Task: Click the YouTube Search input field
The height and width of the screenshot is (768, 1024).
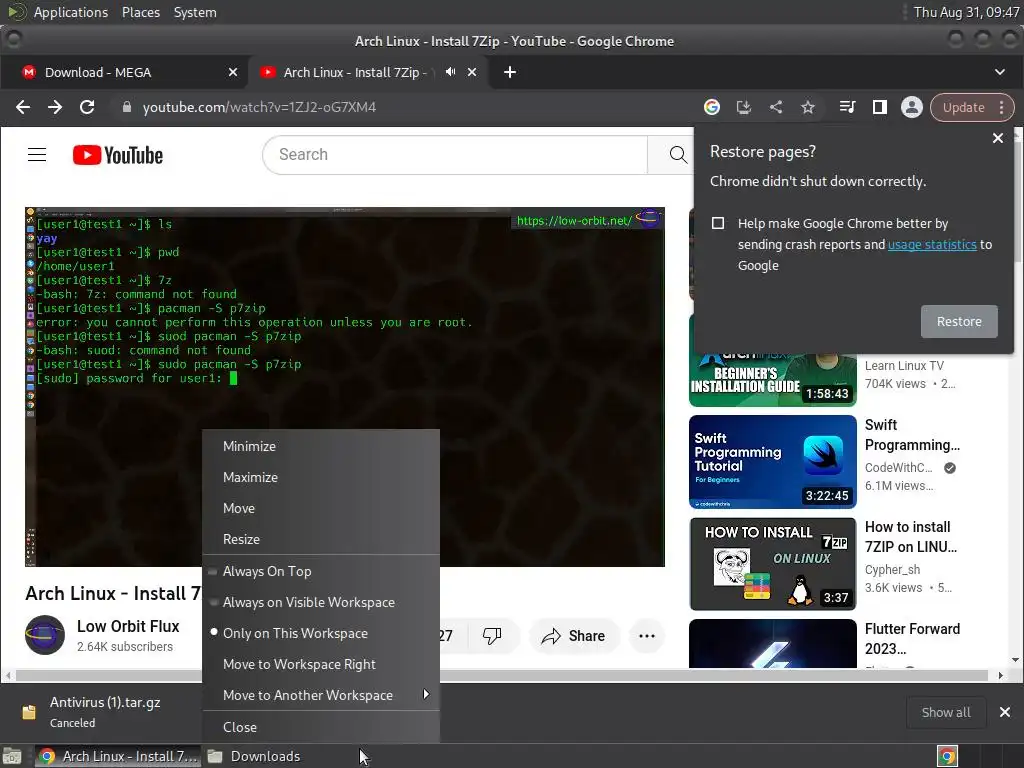Action: pos(455,155)
